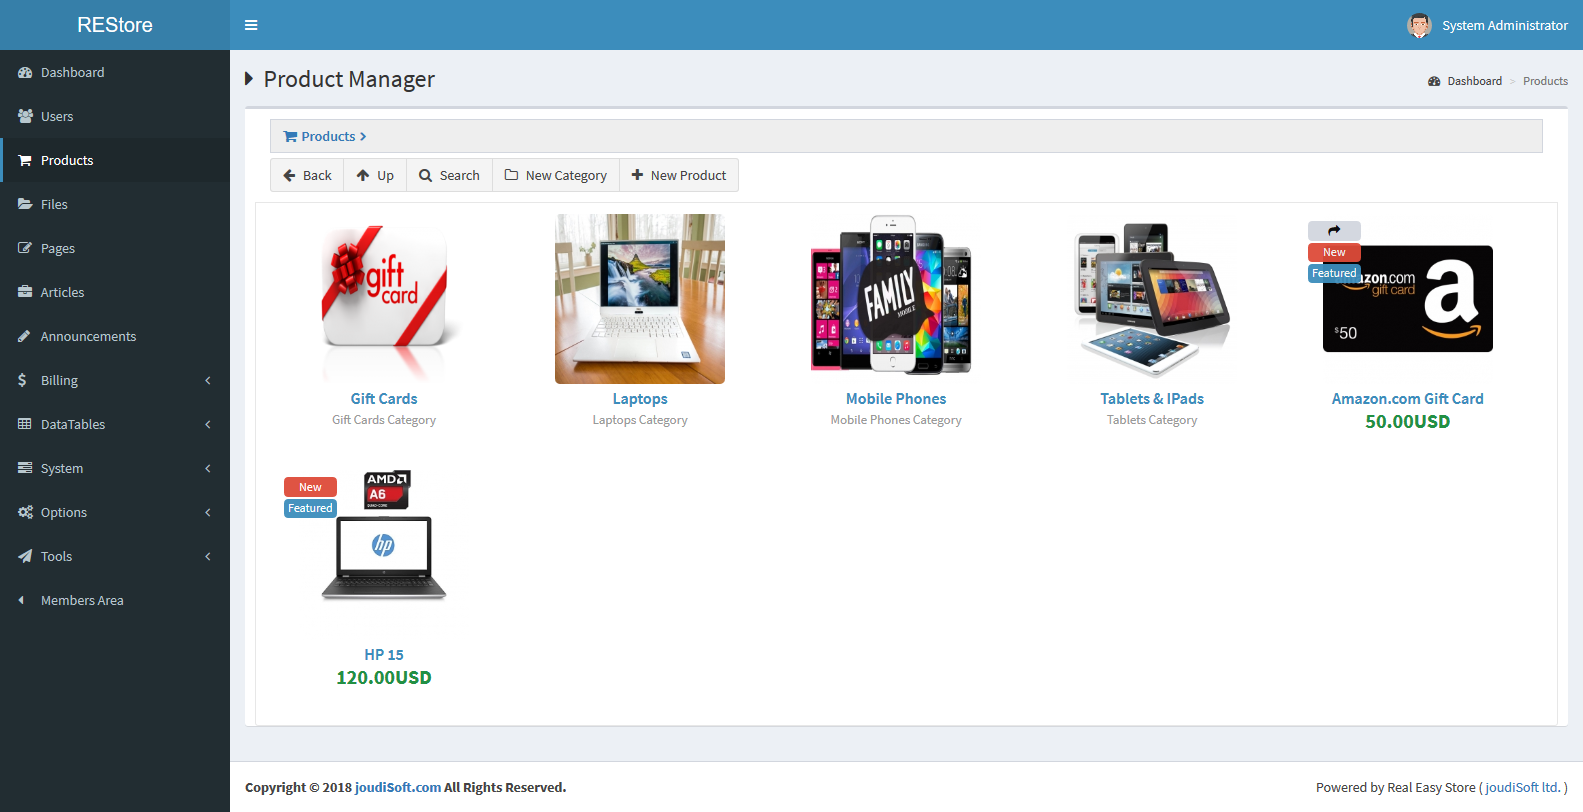Expand the DataTables submenu chevron
1583x812 pixels.
coord(208,424)
